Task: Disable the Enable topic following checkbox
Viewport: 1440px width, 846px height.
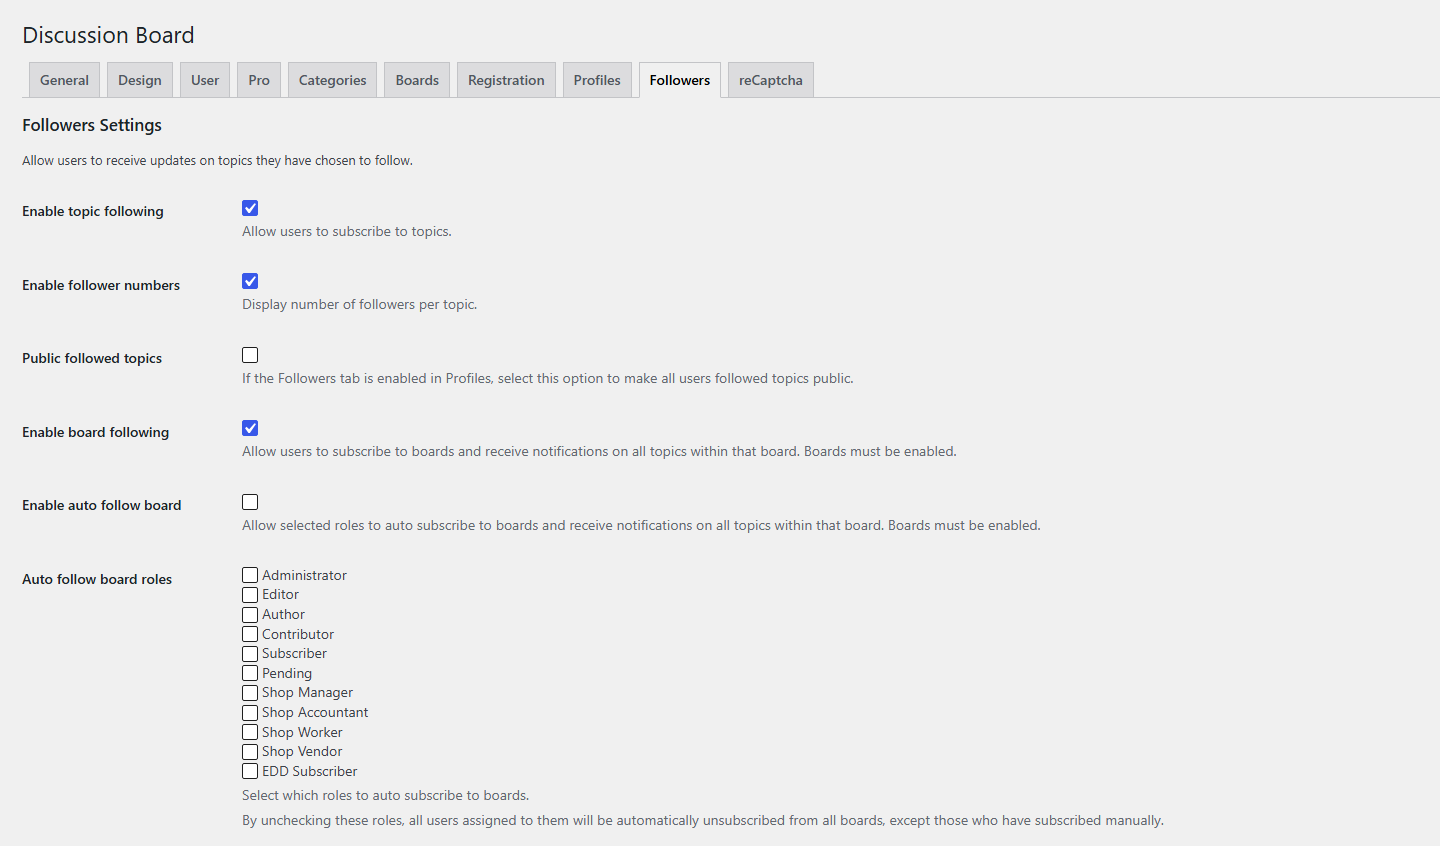Action: tap(250, 208)
